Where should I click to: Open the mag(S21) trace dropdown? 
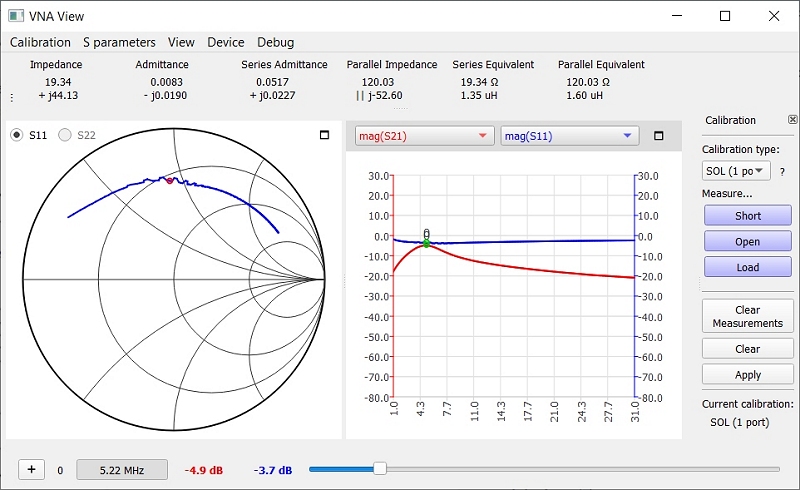tap(425, 135)
